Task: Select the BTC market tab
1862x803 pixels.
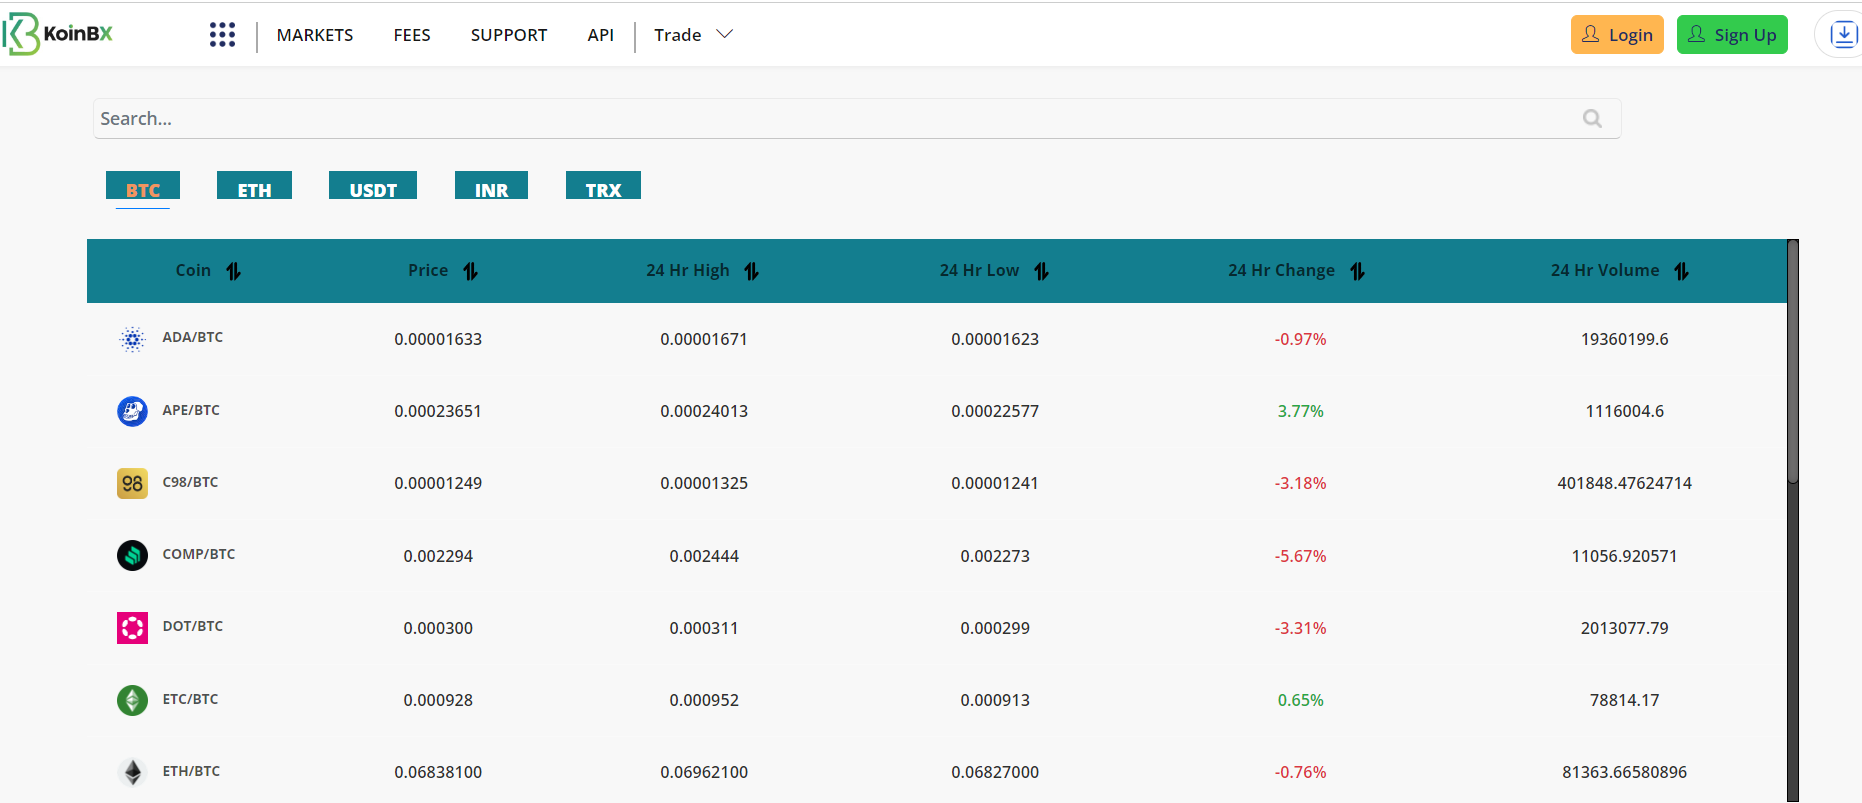Action: (143, 186)
